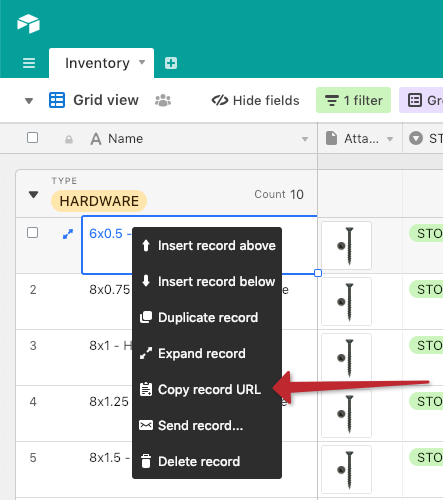
Task: Click the HARDWARE type label
Action: 99,201
